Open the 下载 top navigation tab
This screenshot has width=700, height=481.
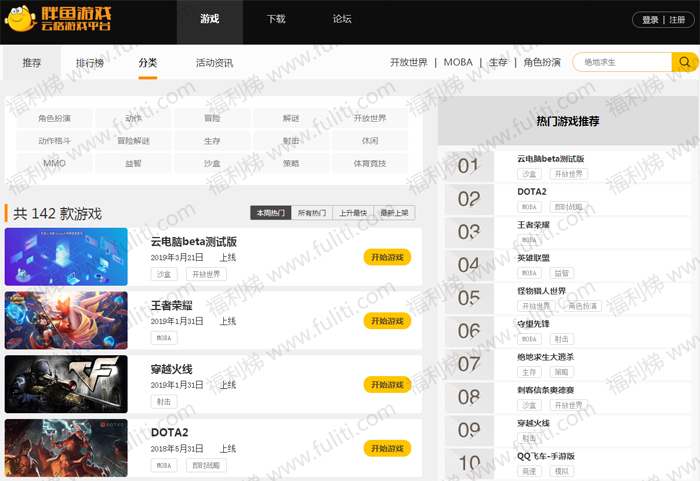click(x=276, y=19)
